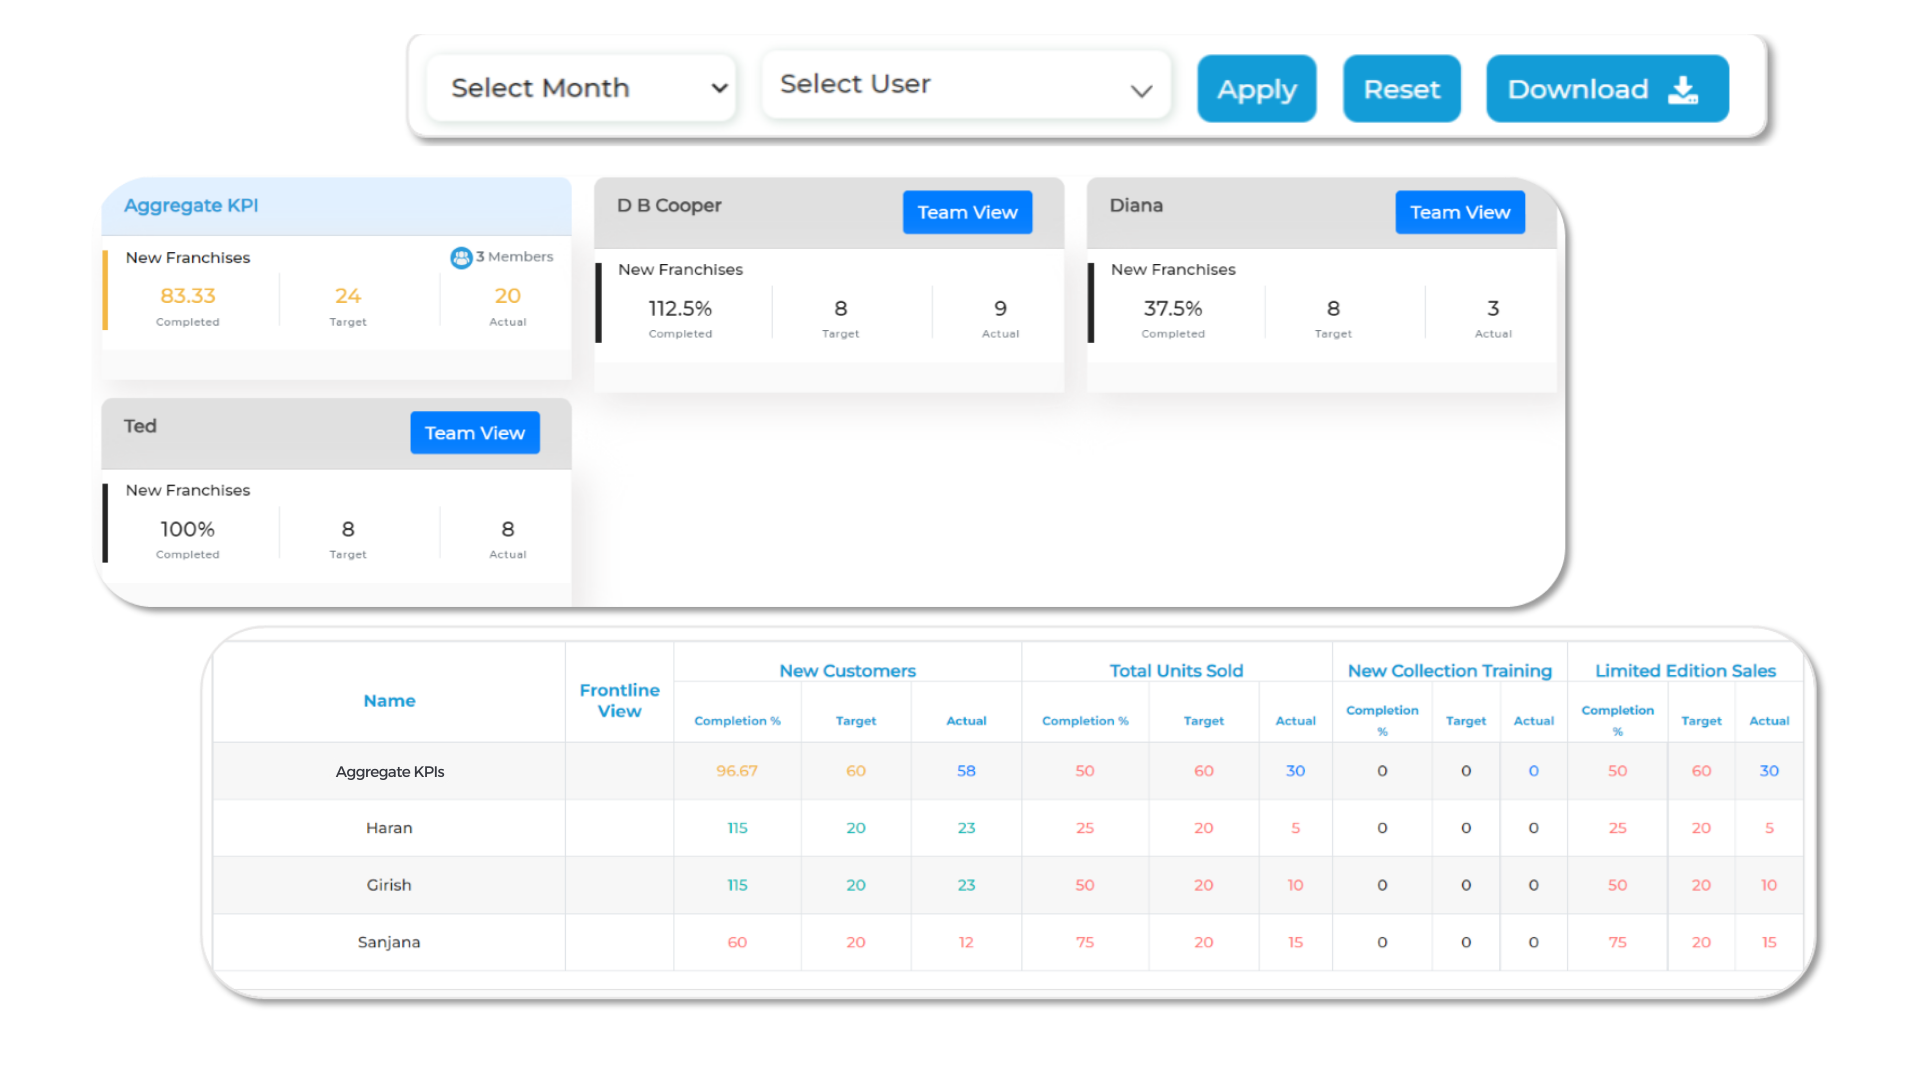The image size is (1920, 1080).
Task: Click D B Cooper's actual value 9
Action: click(x=1001, y=308)
